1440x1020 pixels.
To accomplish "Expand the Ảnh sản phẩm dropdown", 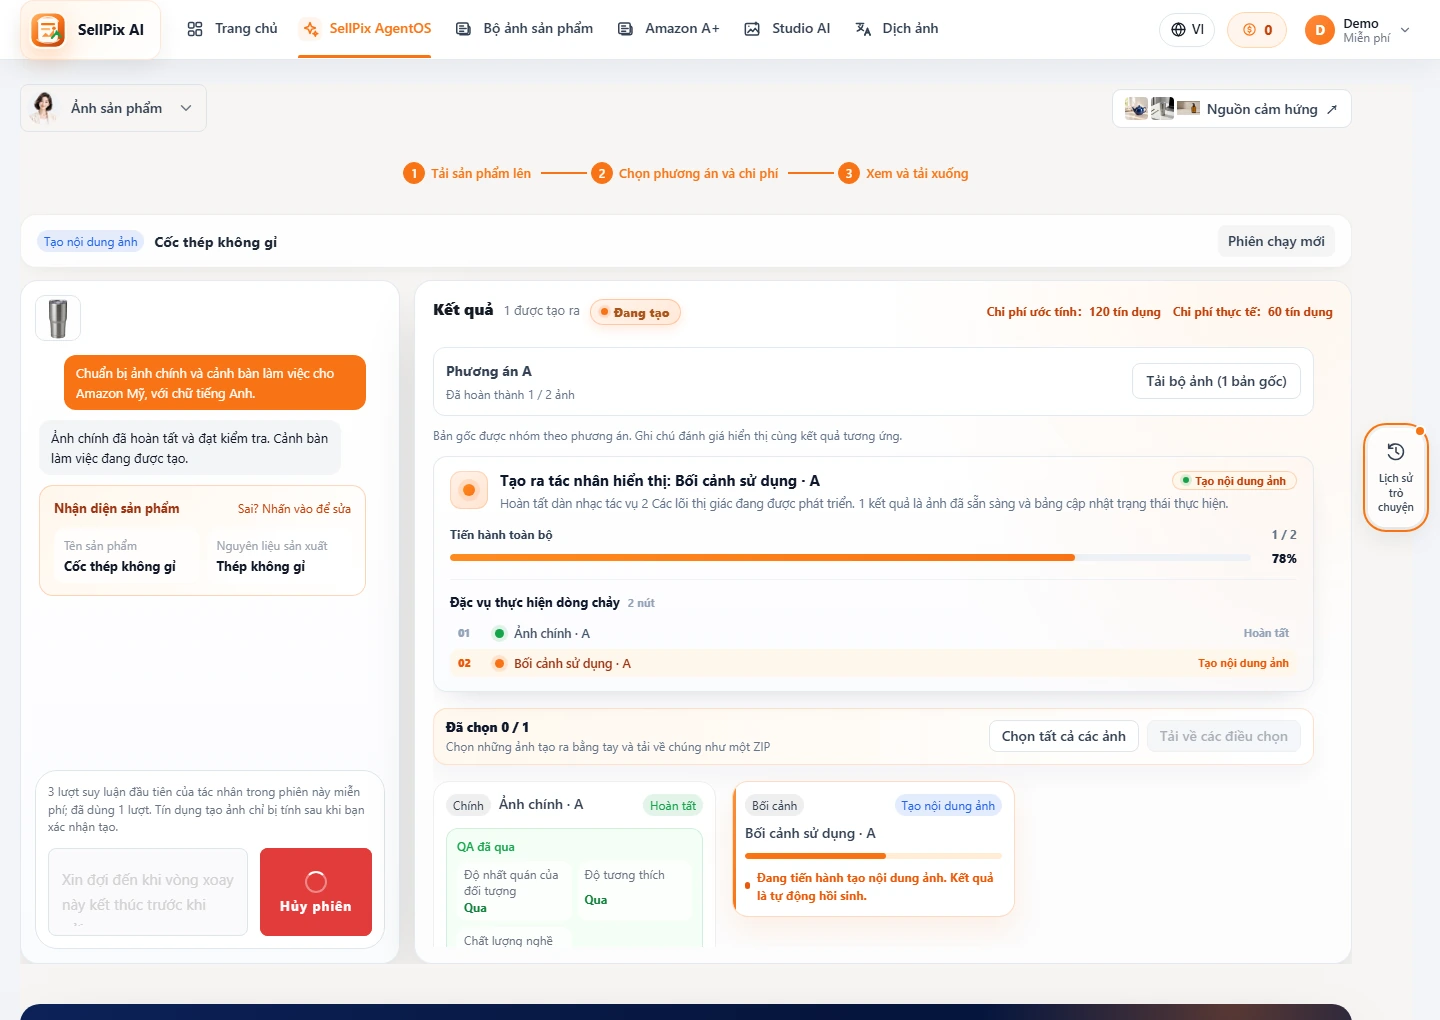I will coord(113,108).
